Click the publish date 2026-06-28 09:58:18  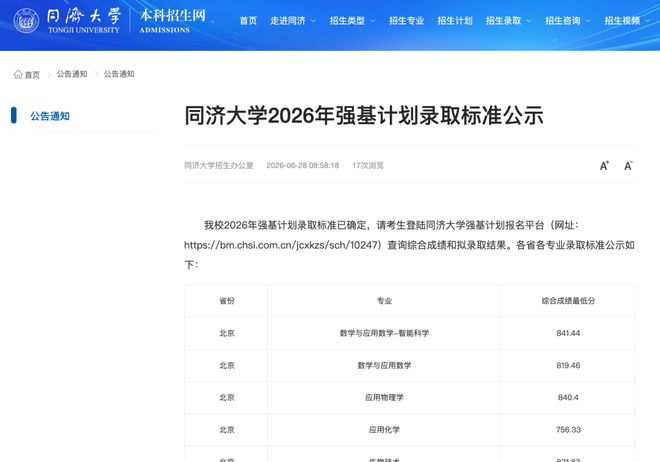pos(303,165)
